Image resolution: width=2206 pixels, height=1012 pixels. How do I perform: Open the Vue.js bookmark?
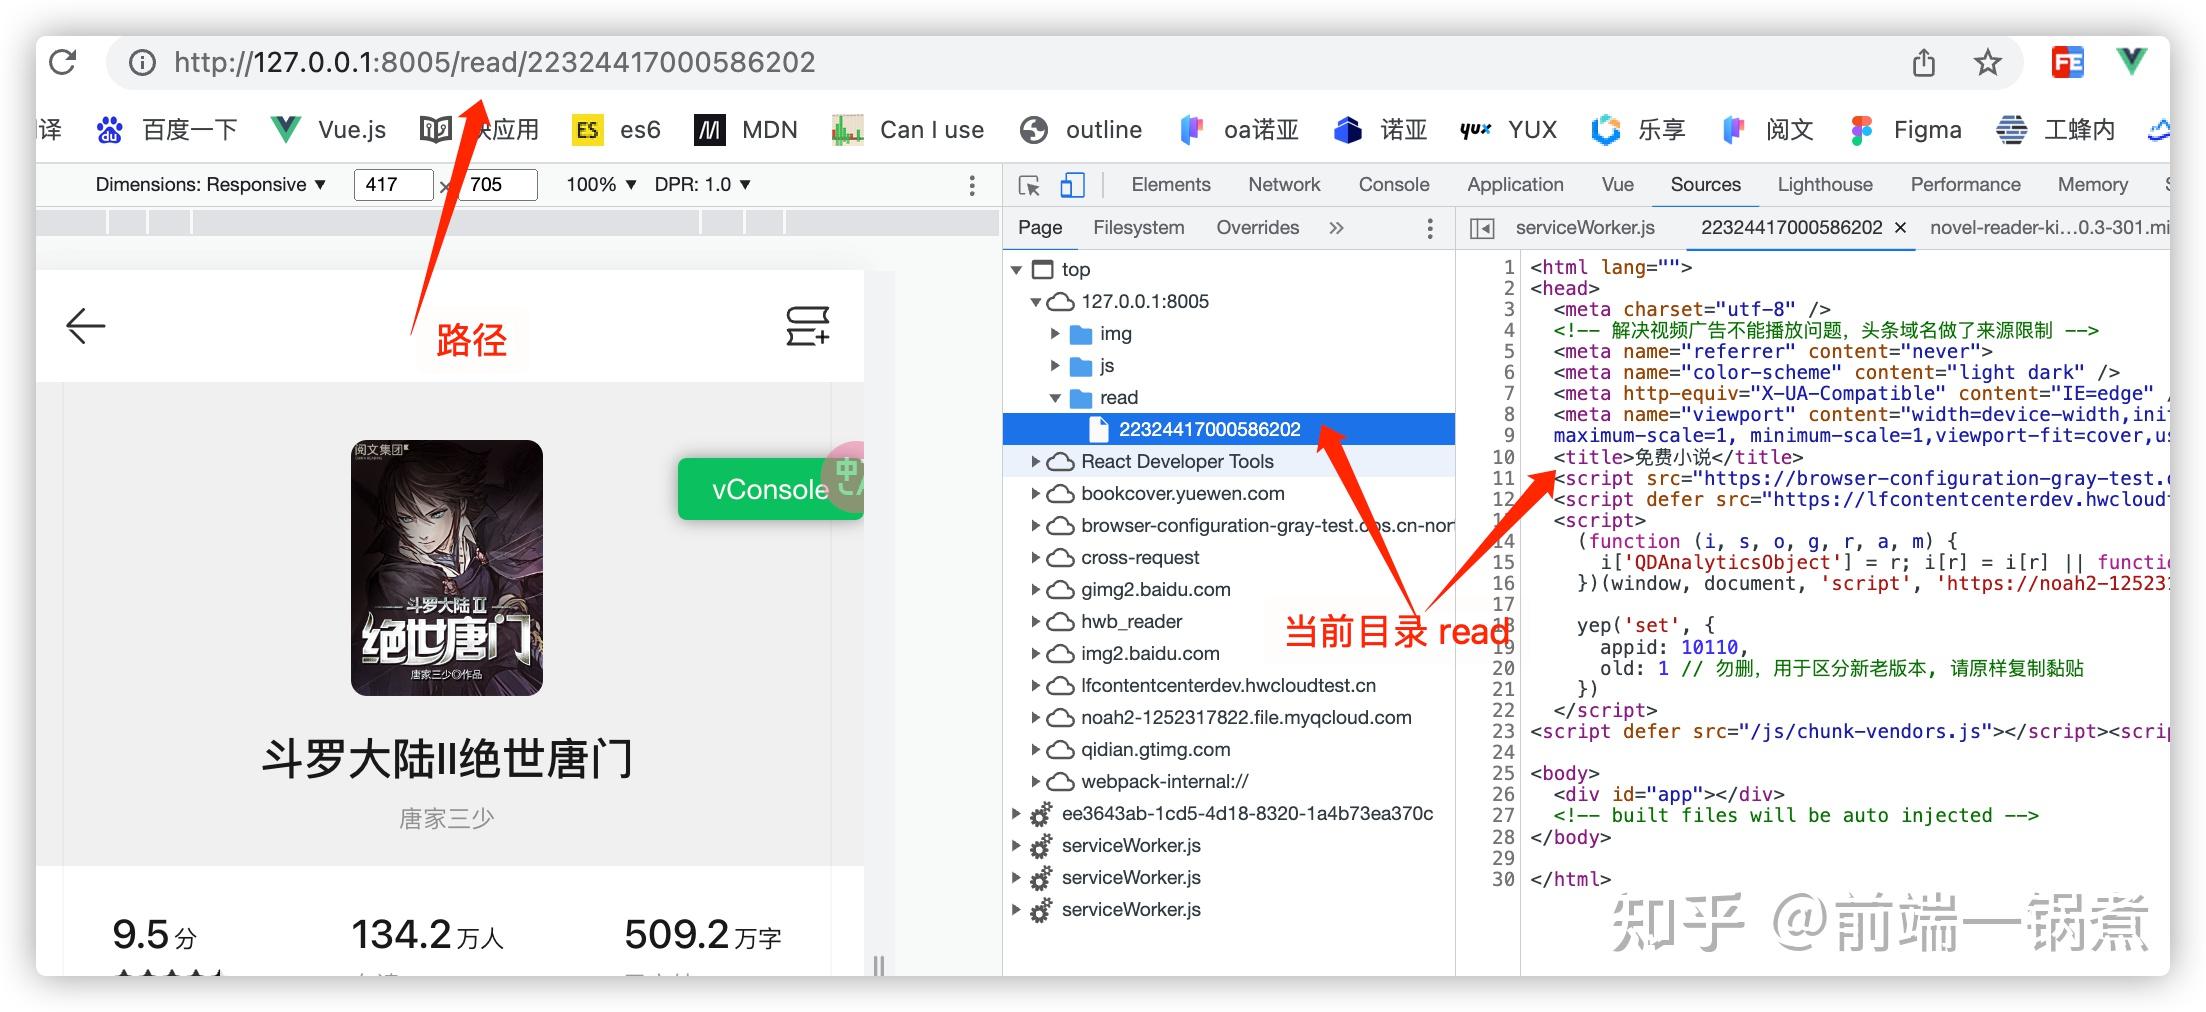coord(329,130)
